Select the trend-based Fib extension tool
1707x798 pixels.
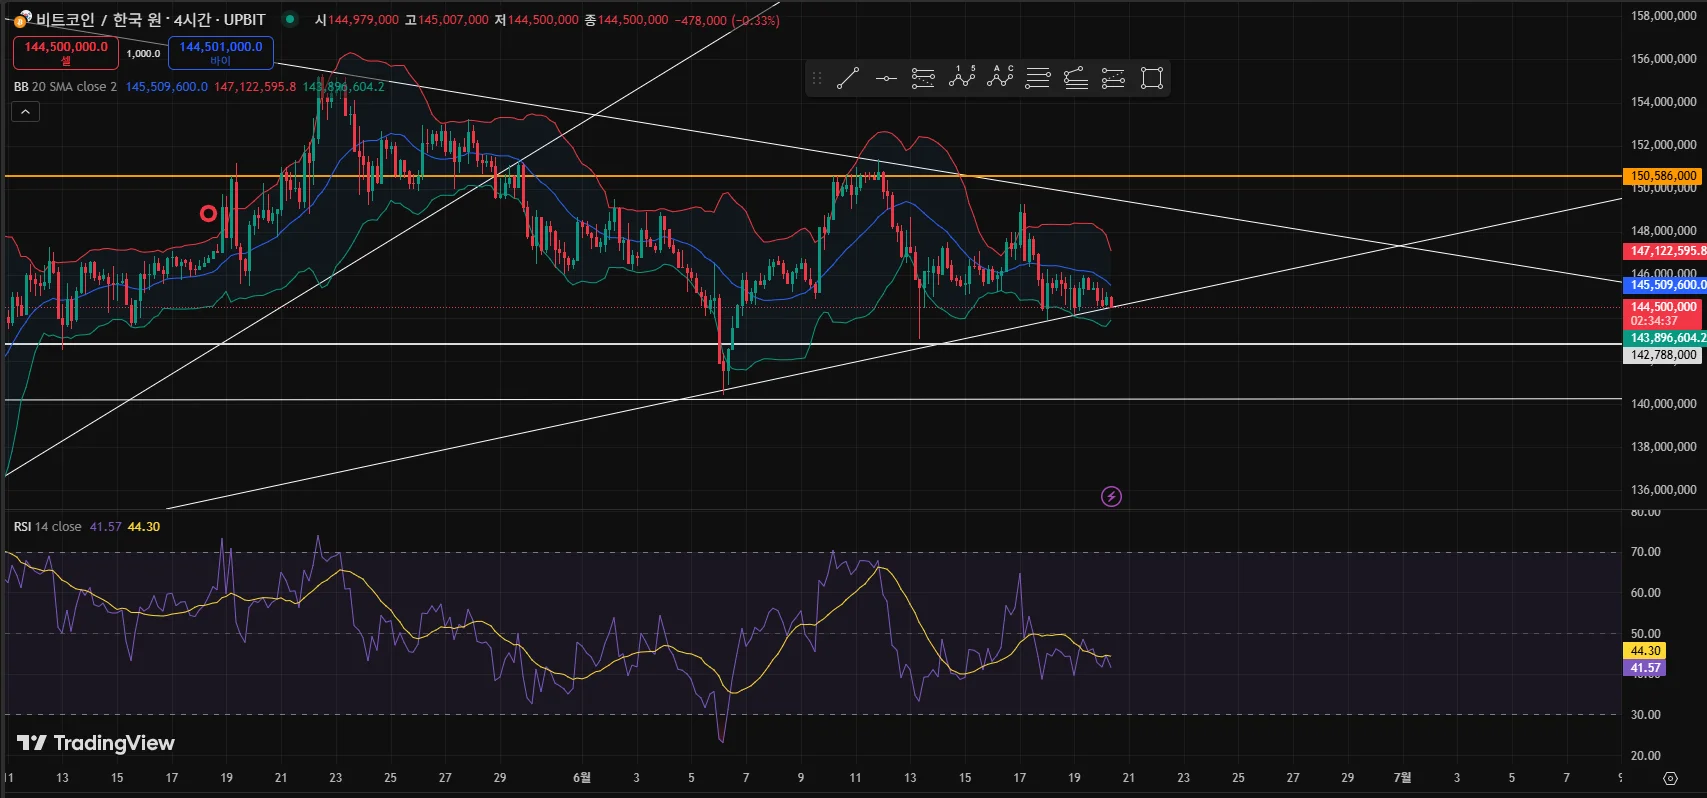pos(1076,78)
